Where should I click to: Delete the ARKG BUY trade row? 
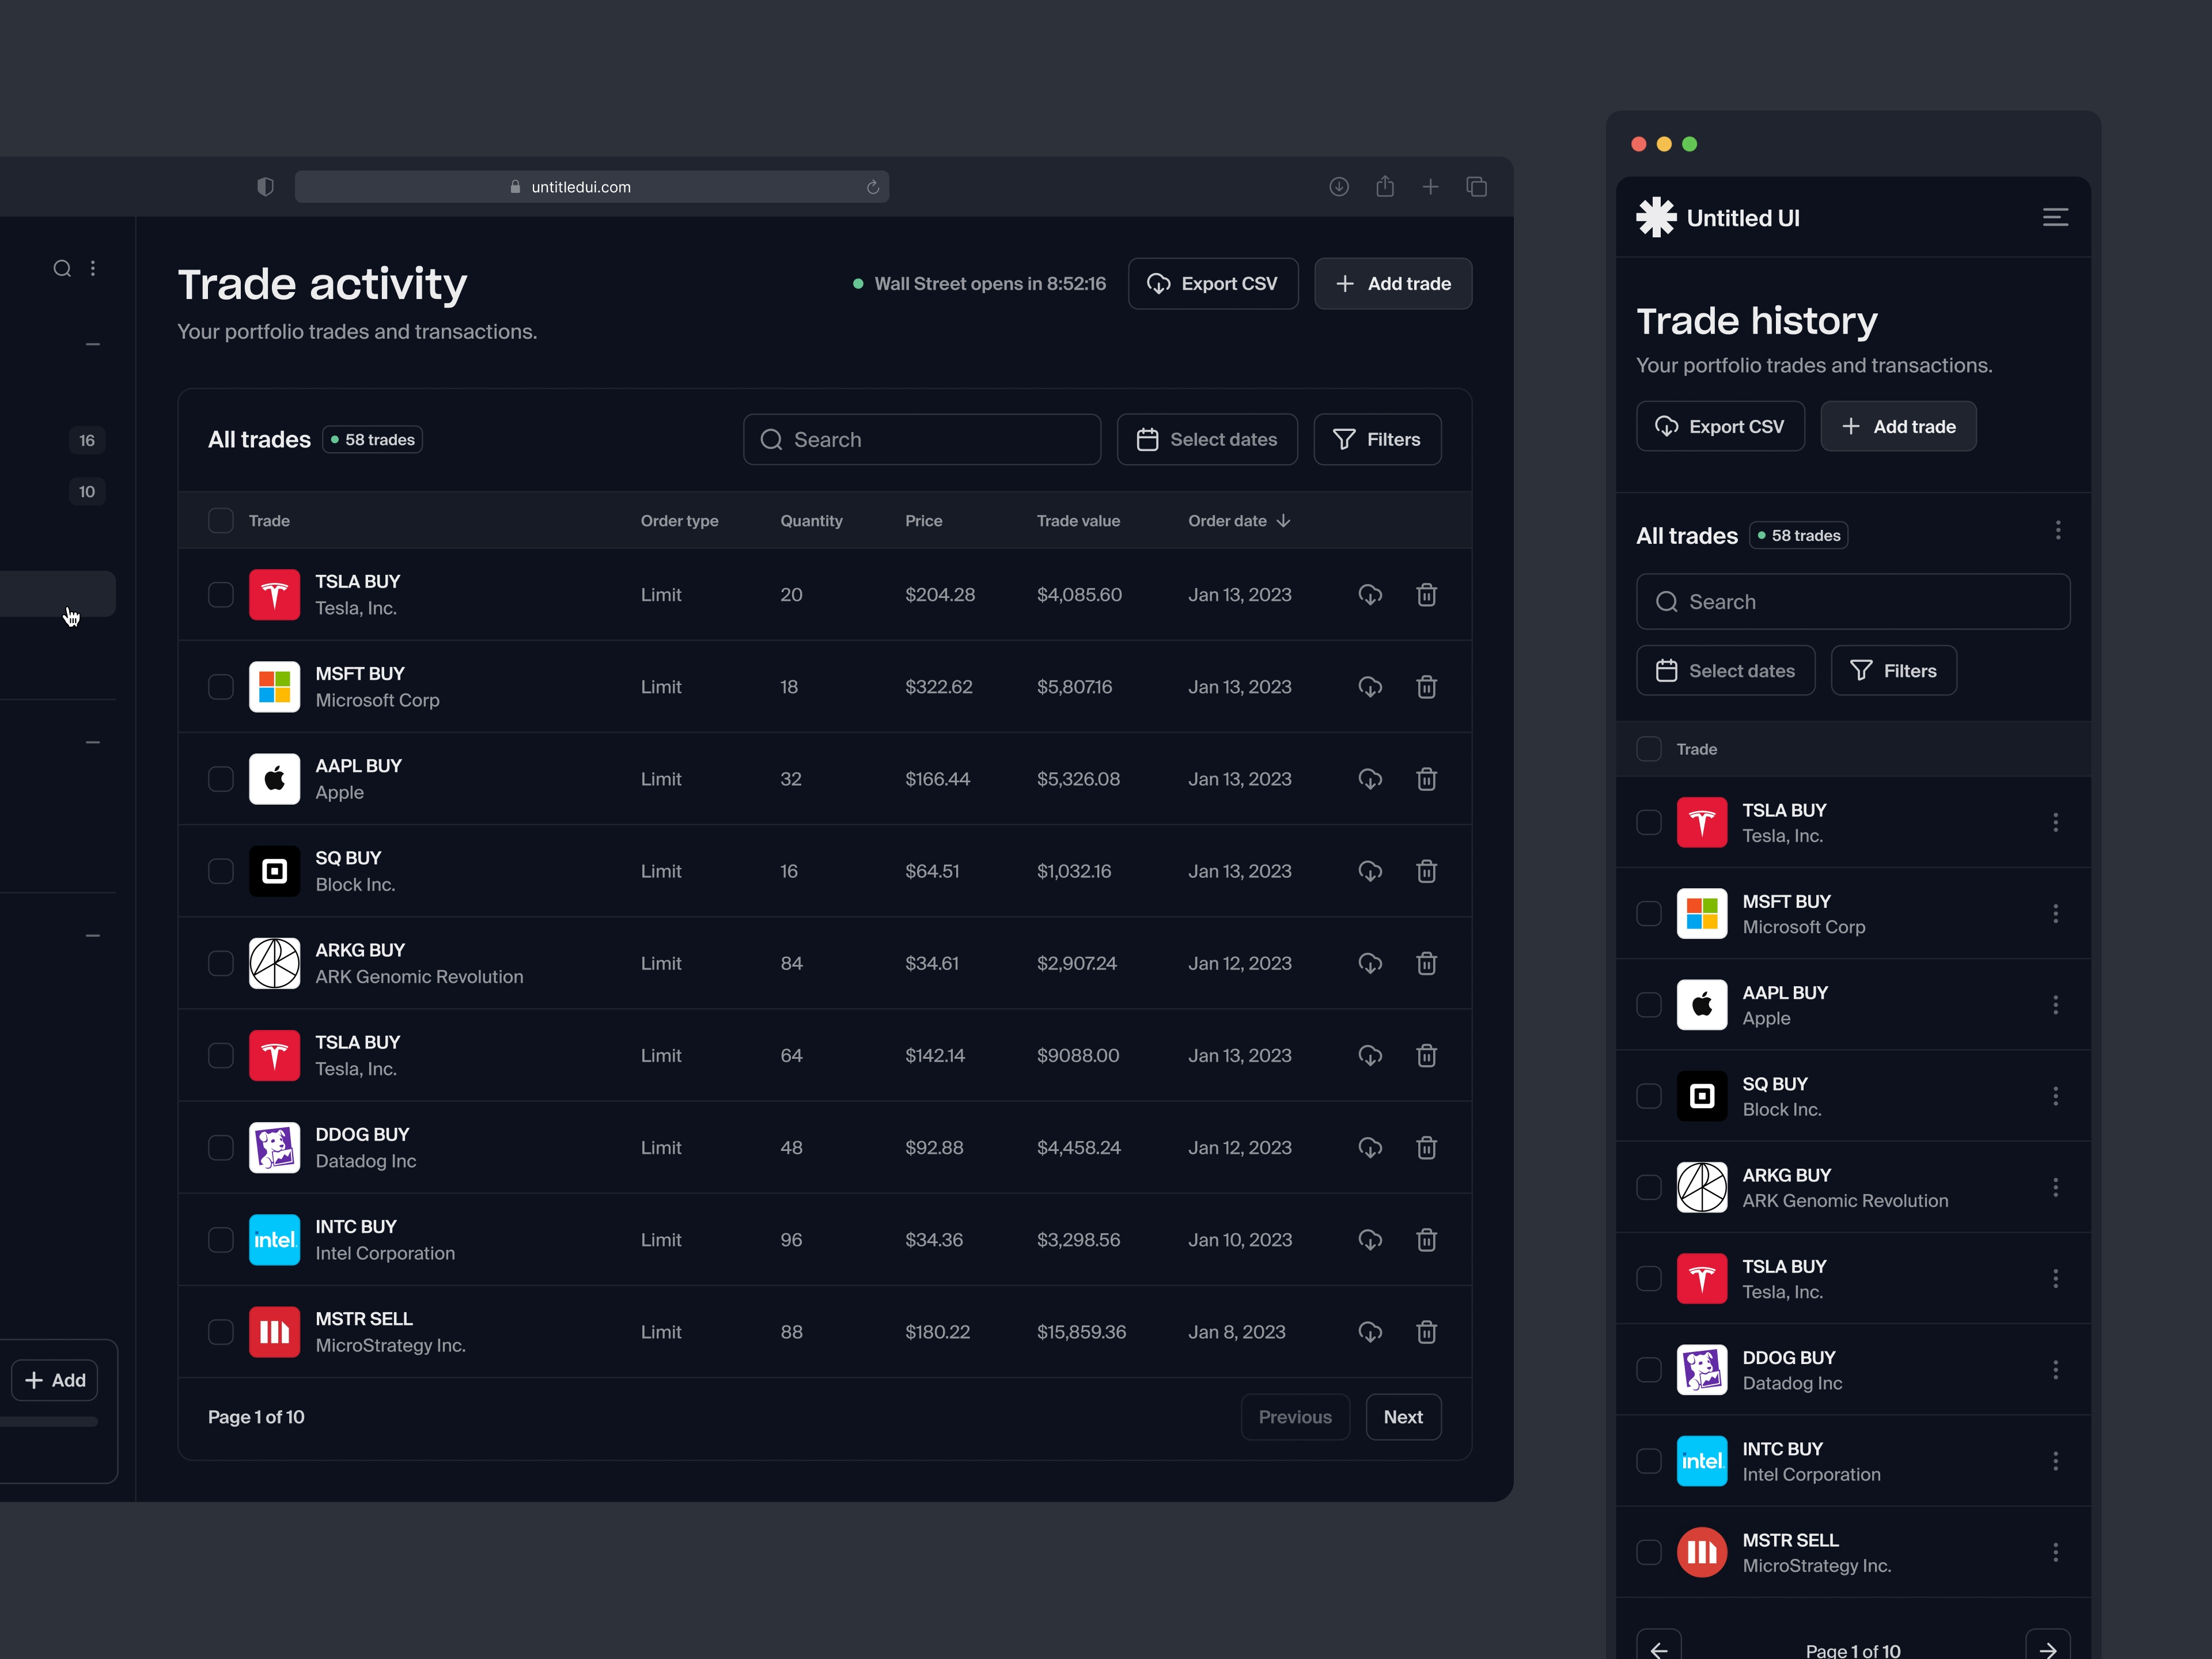coord(1427,963)
